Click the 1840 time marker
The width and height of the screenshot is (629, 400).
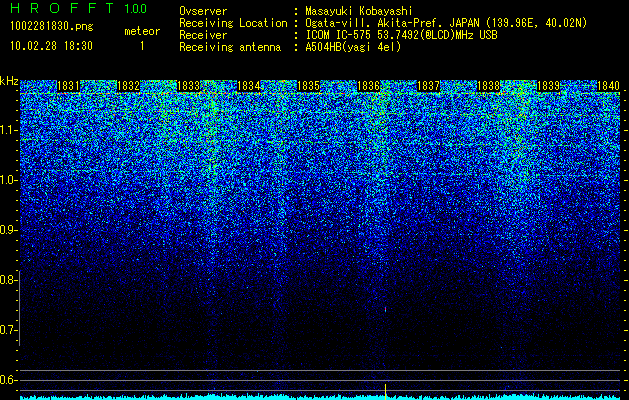click(609, 86)
